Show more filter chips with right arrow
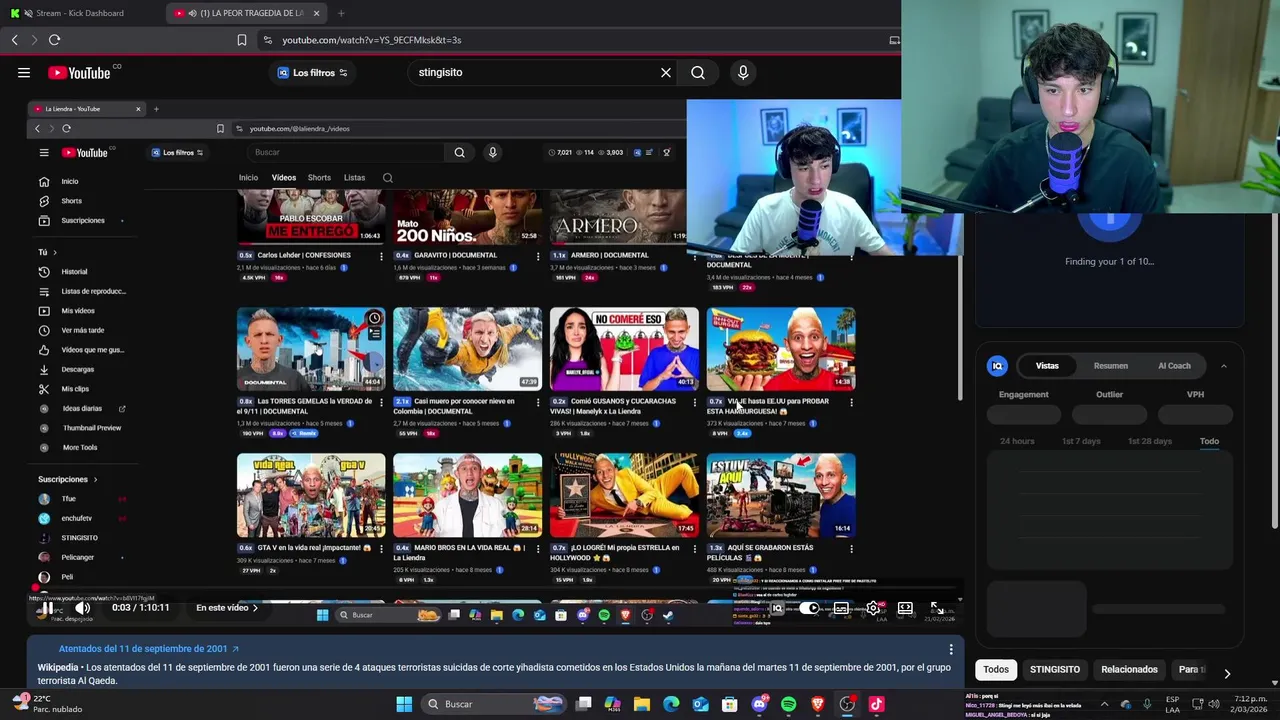1280x720 pixels. pyautogui.click(x=1227, y=673)
